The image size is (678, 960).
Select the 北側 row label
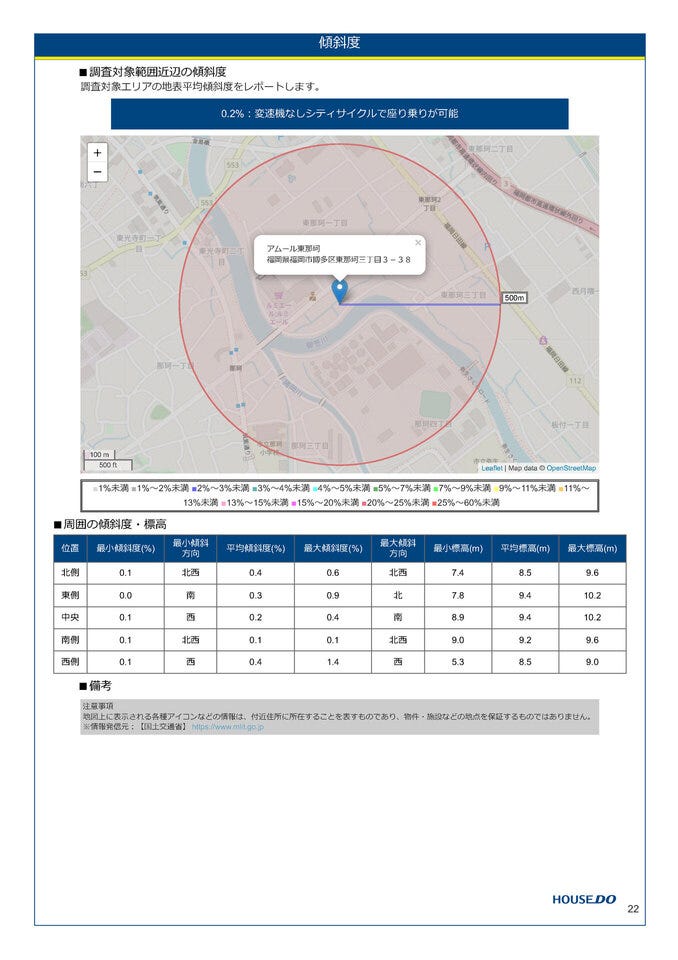(70, 573)
